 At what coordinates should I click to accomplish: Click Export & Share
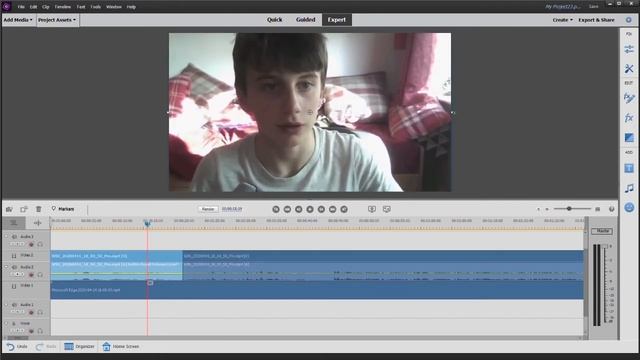(596, 20)
